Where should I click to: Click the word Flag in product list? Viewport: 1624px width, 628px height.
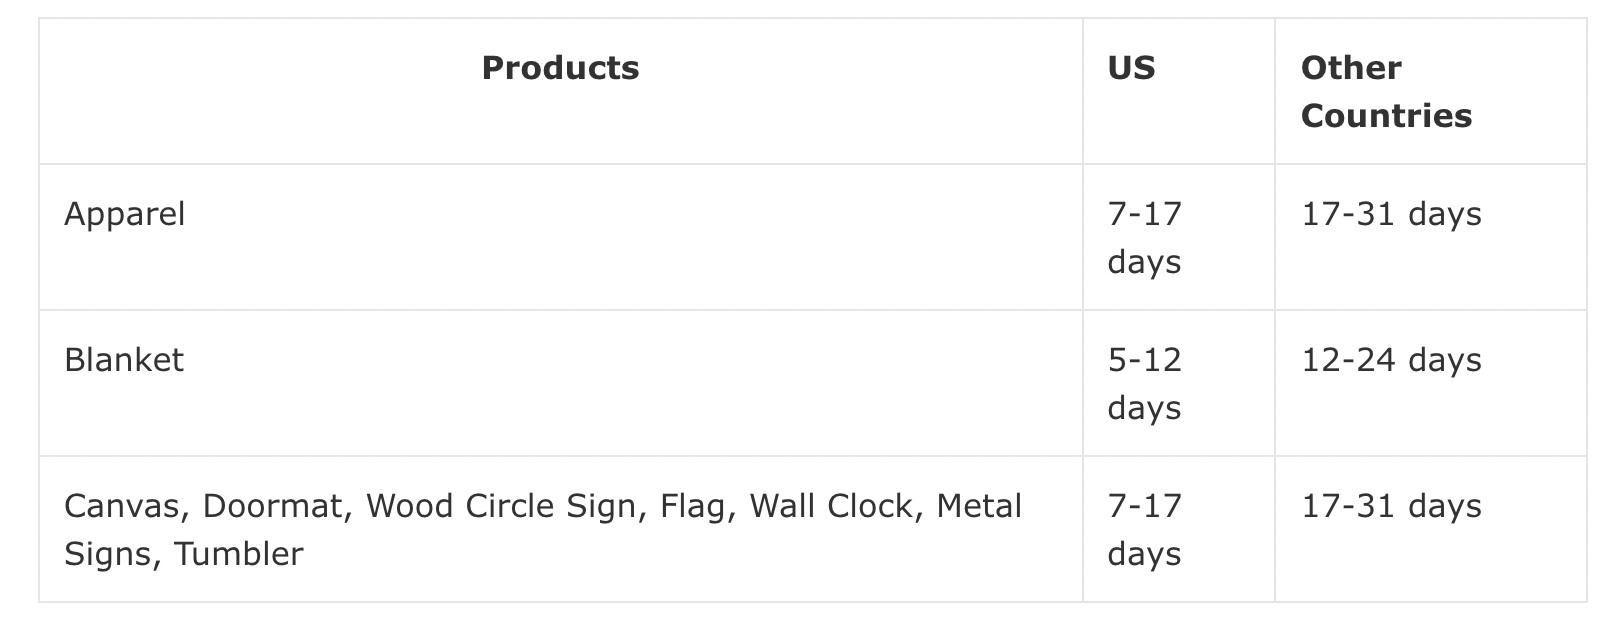coord(692,507)
